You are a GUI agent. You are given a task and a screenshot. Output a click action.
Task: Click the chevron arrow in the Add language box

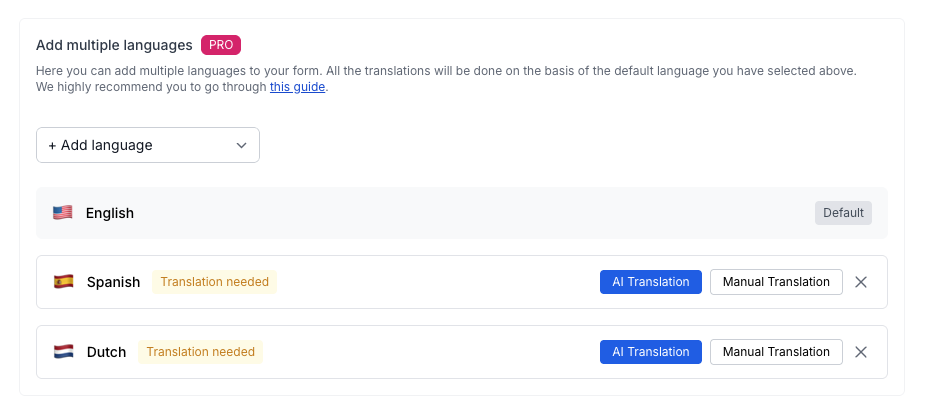241,145
